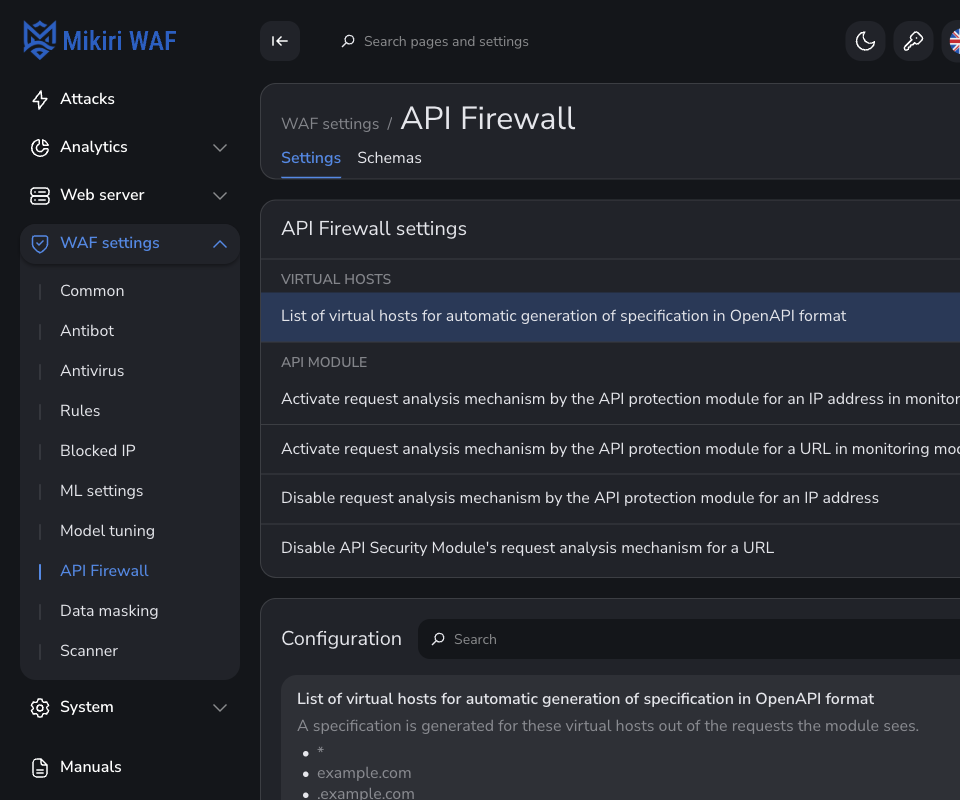Go to Common WAF settings

tap(92, 291)
